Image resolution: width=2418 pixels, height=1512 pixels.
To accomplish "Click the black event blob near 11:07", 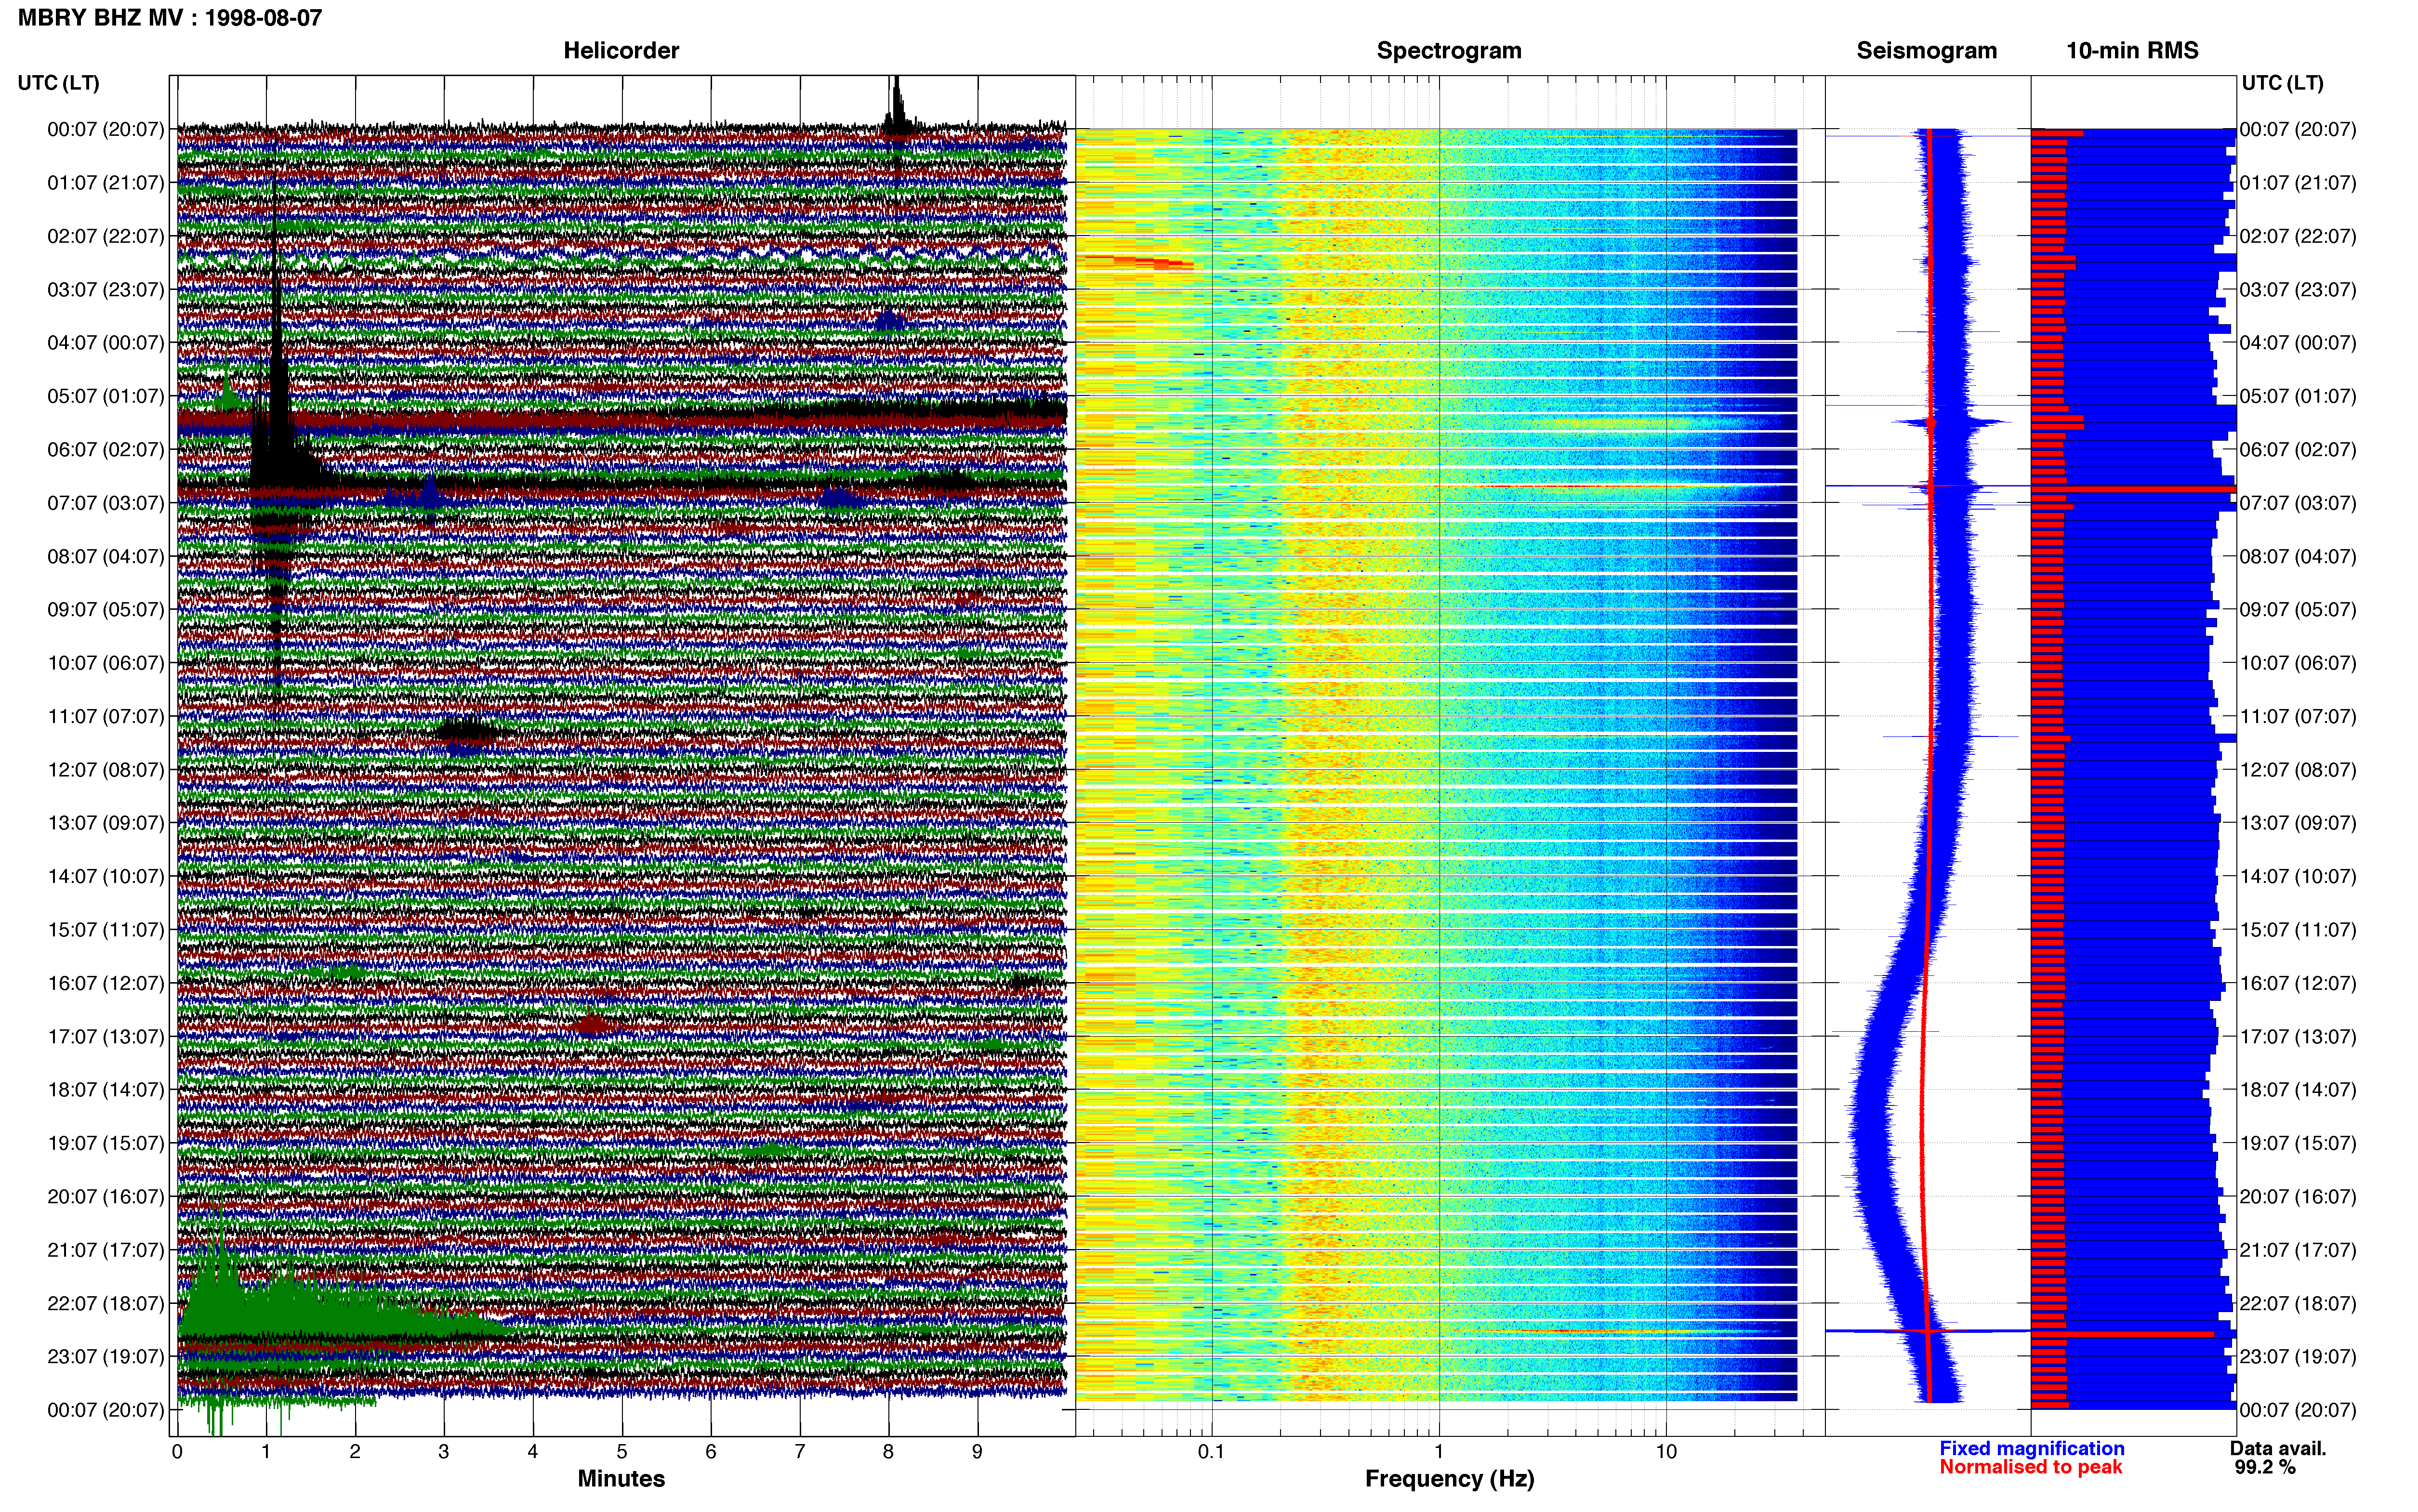I will [466, 732].
